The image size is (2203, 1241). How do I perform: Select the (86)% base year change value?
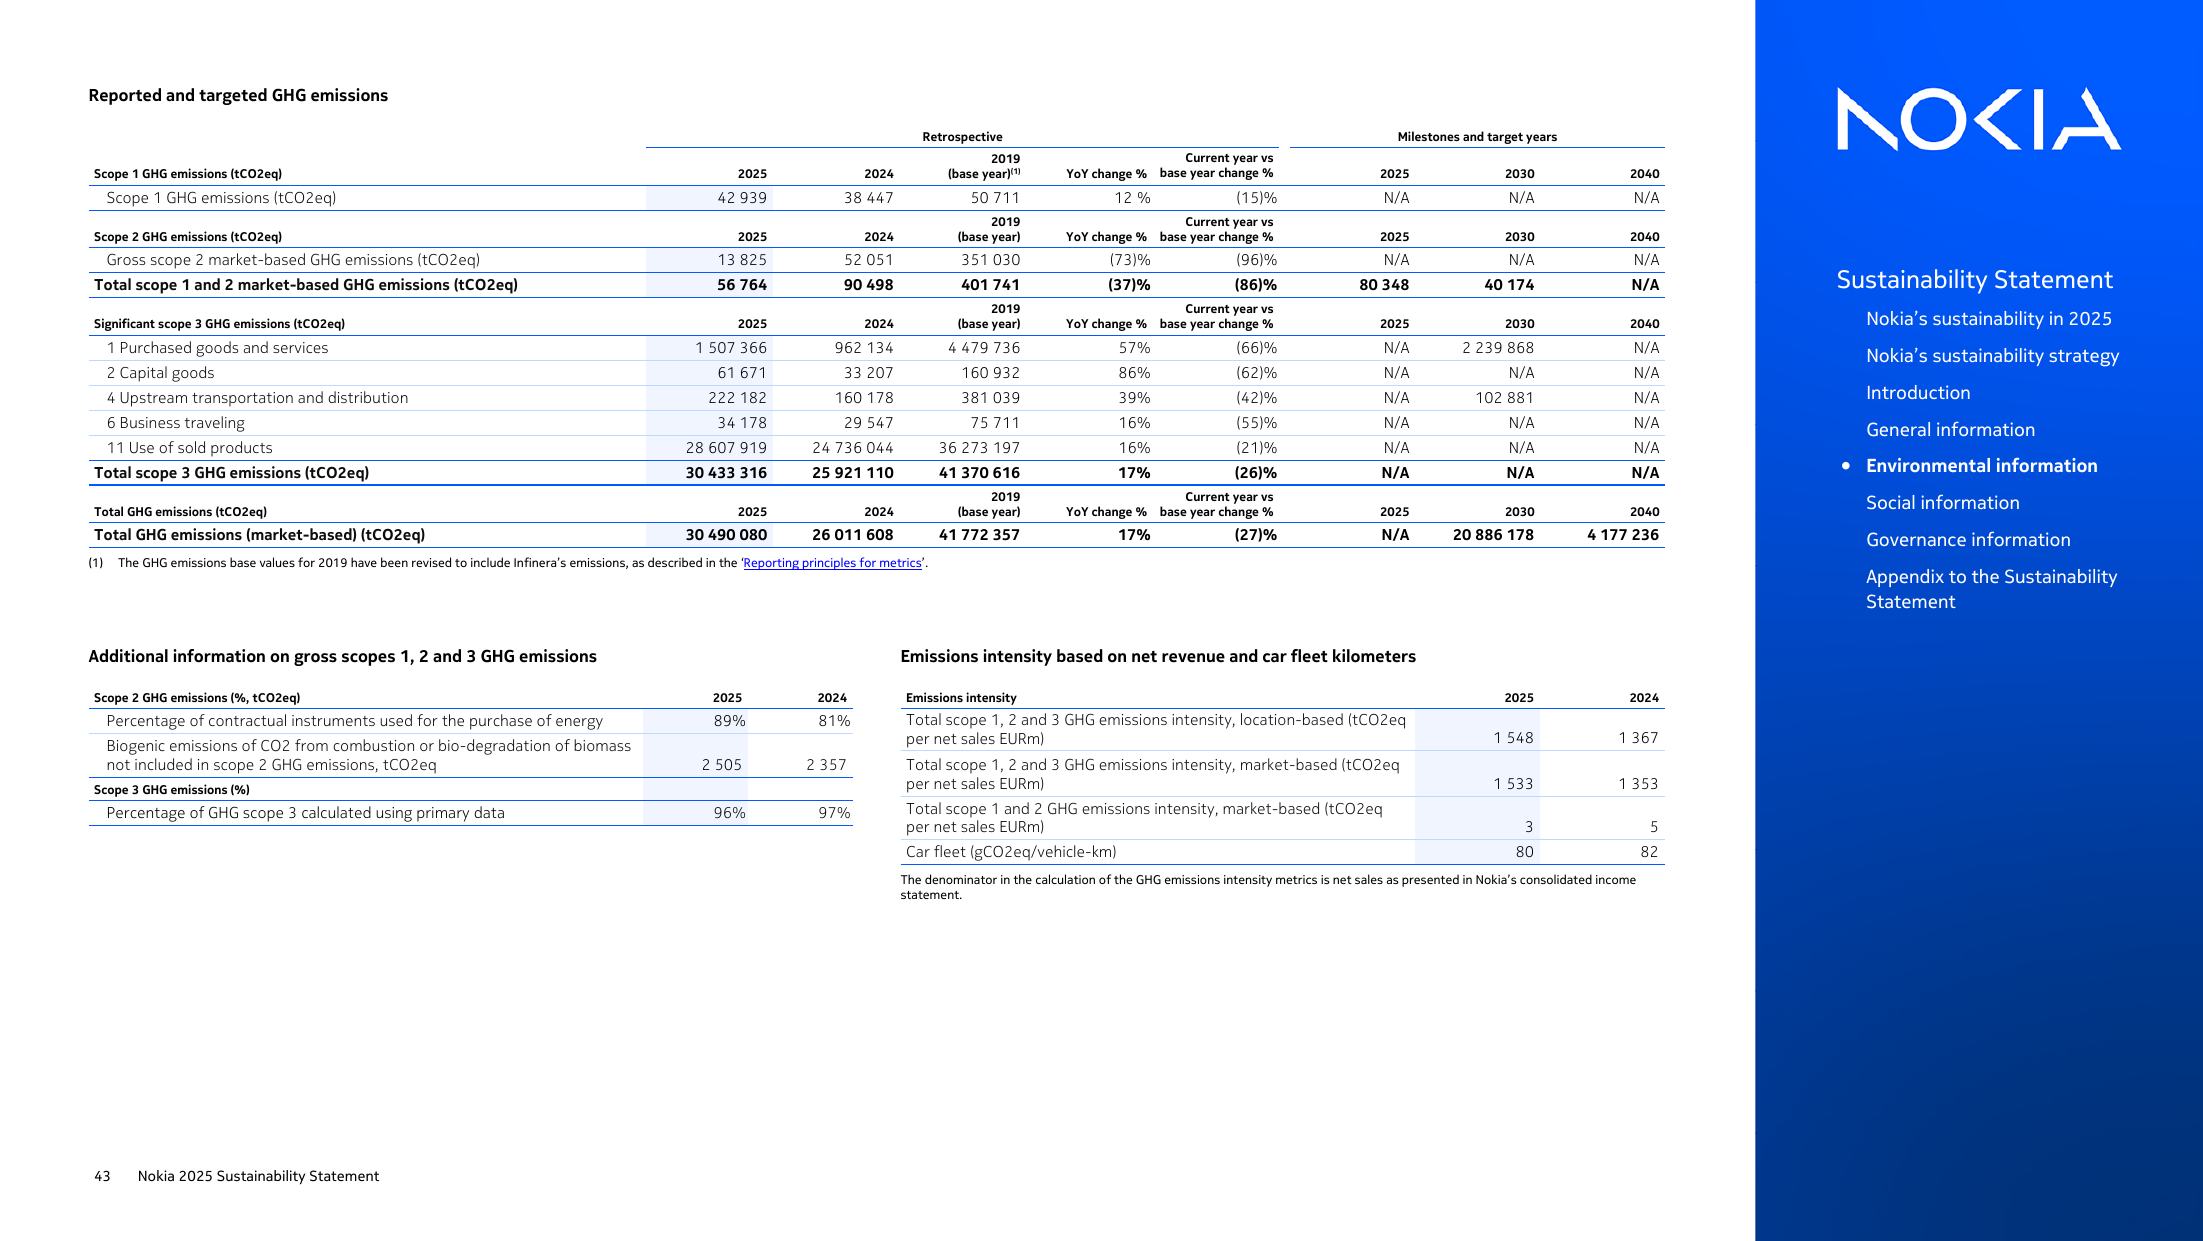pyautogui.click(x=1256, y=285)
